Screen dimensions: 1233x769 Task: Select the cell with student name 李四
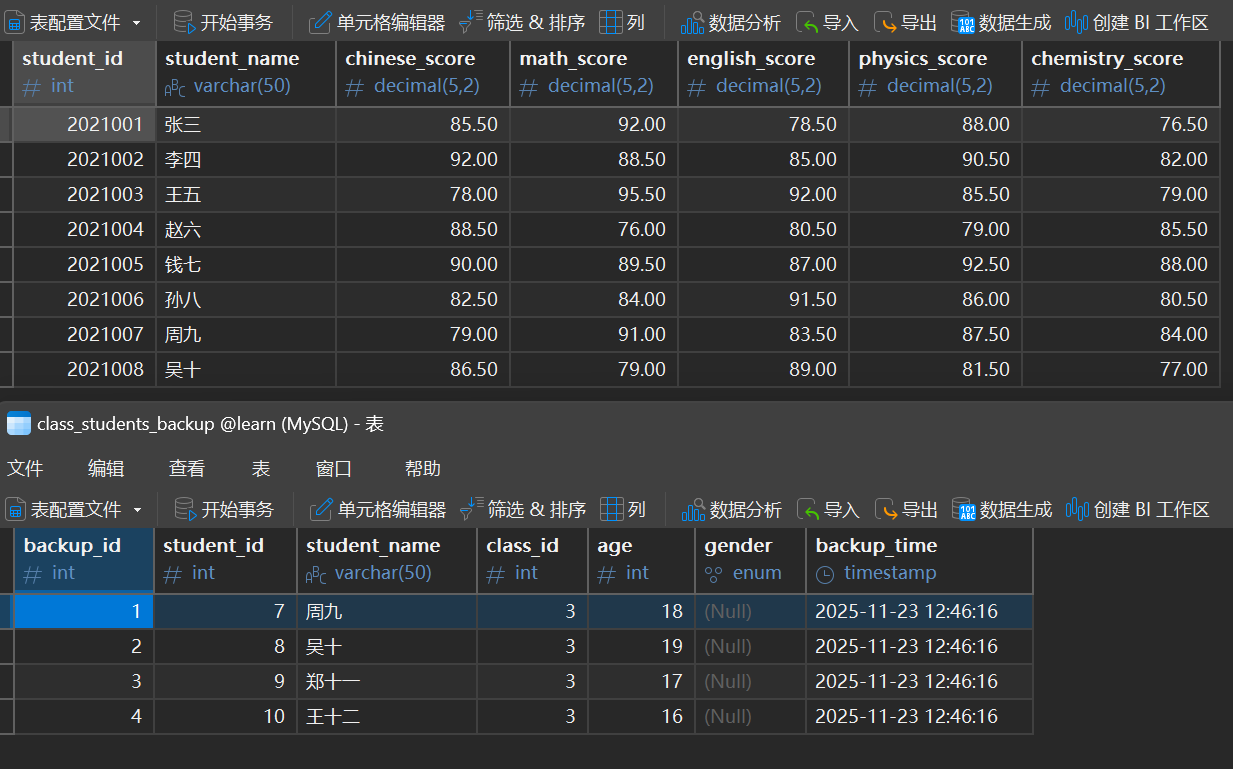click(x=246, y=160)
